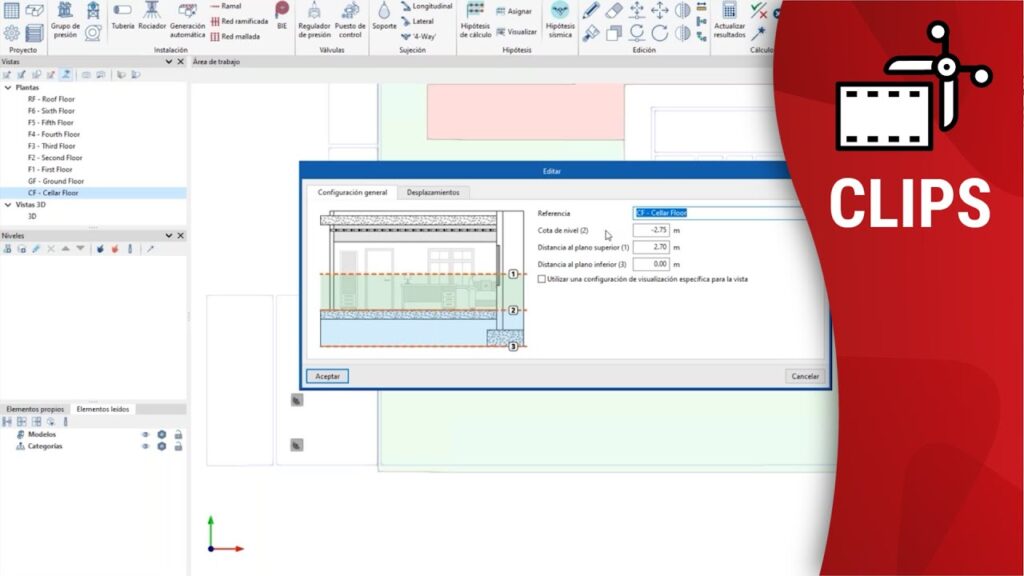Viewport: 1024px width, 576px height.
Task: Toggle lock icon for Categorías
Action: click(x=178, y=447)
